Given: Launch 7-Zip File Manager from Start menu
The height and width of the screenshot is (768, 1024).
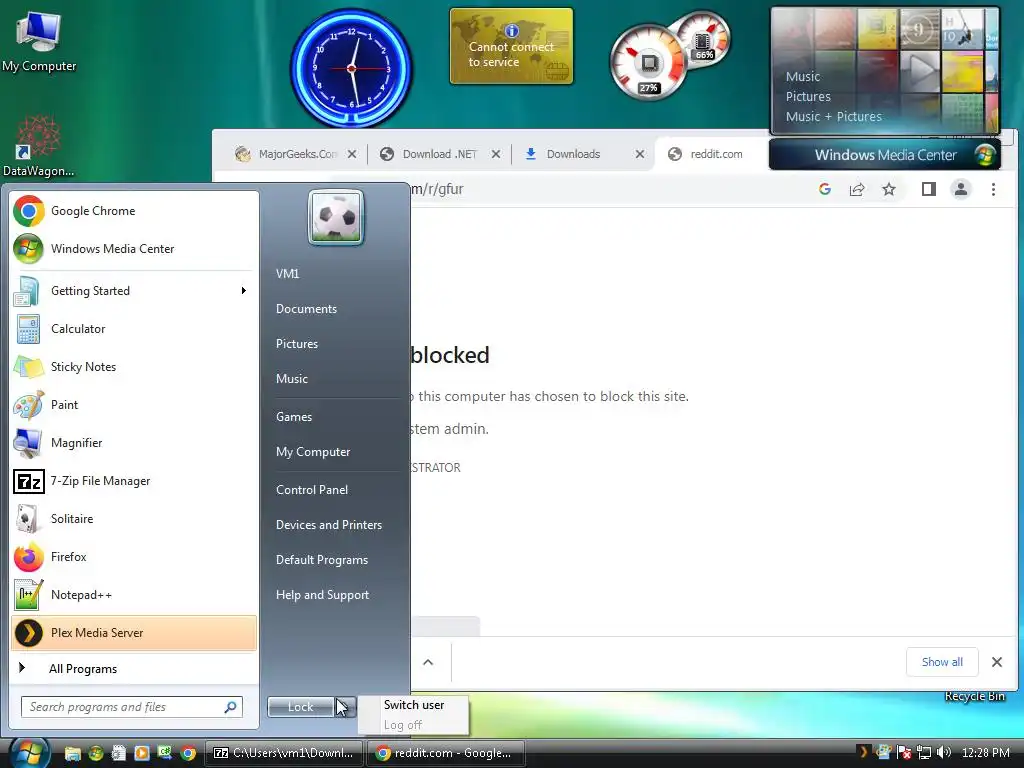Looking at the screenshot, I should pos(134,481).
